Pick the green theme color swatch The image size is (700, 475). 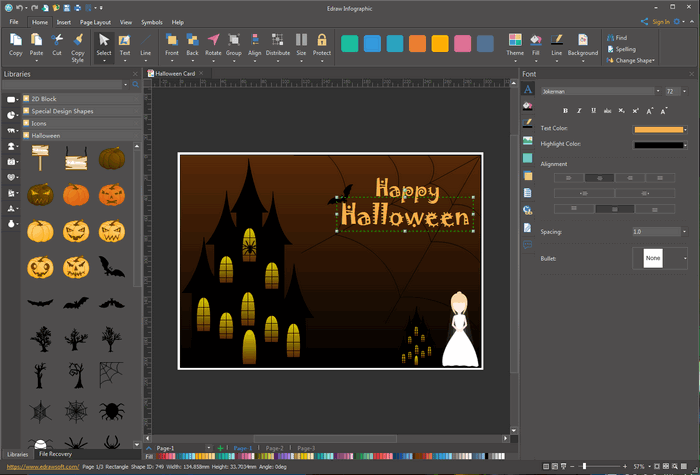coord(349,44)
